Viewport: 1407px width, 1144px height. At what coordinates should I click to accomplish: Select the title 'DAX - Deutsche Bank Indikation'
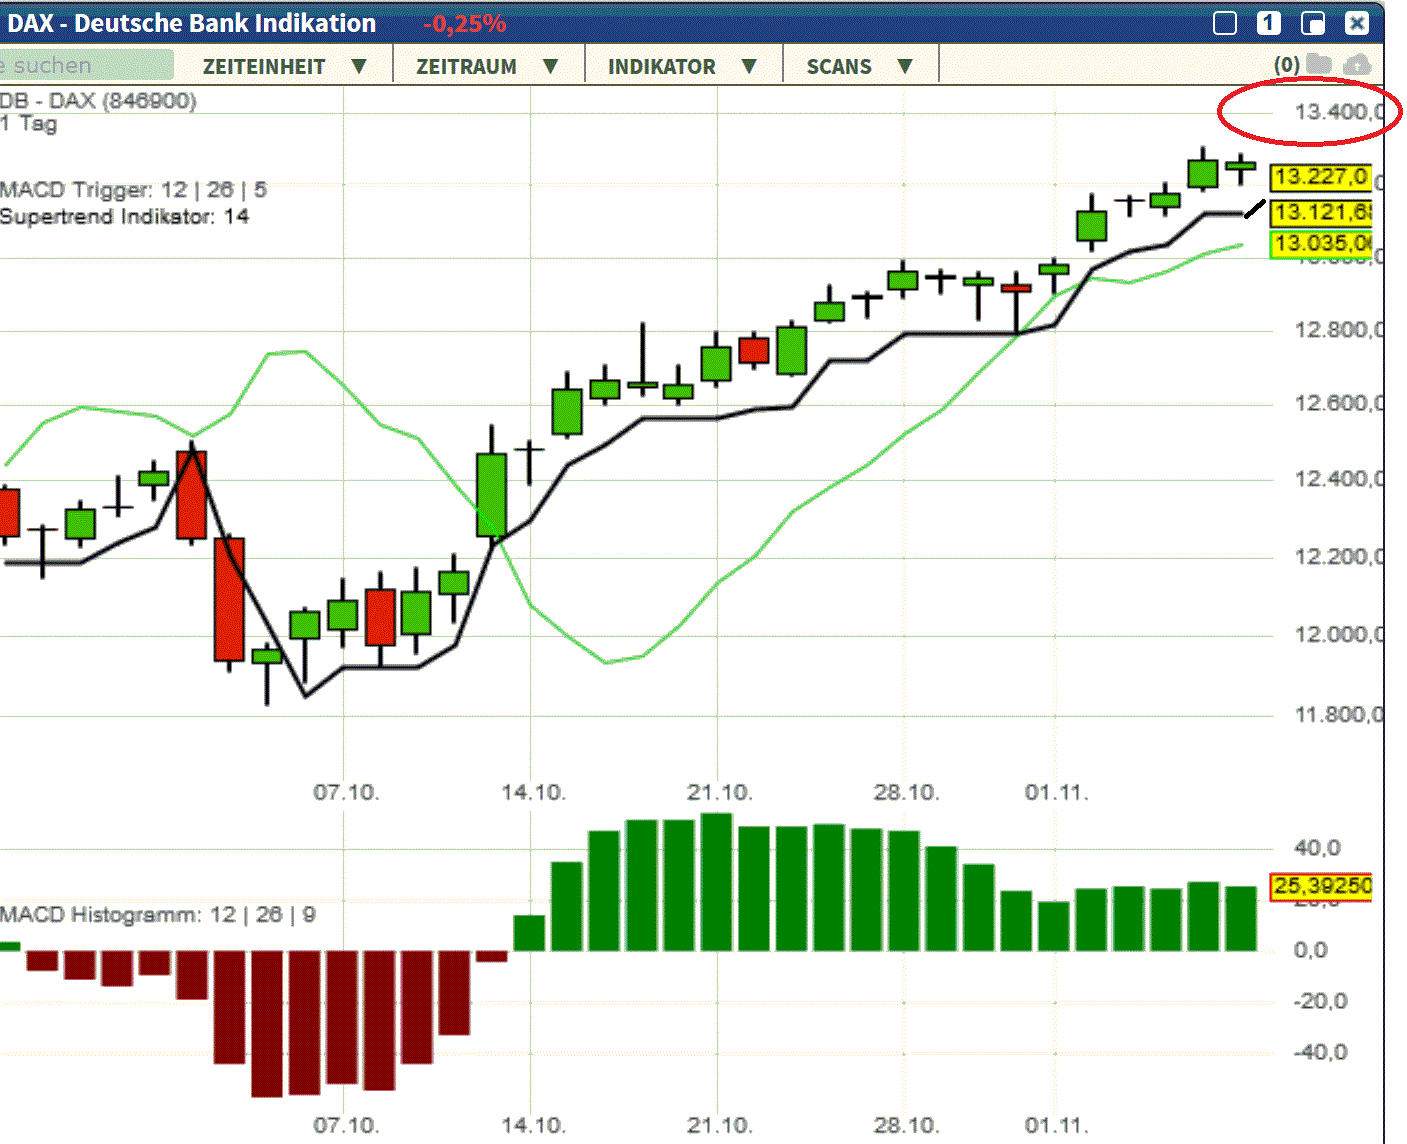192,23
